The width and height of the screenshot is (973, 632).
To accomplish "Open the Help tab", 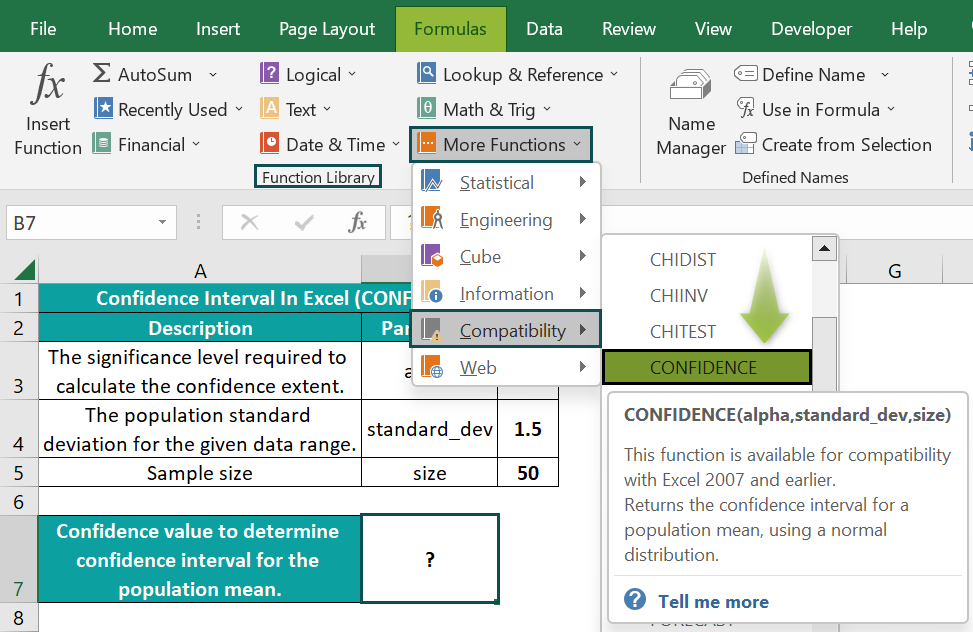I will coord(909,29).
